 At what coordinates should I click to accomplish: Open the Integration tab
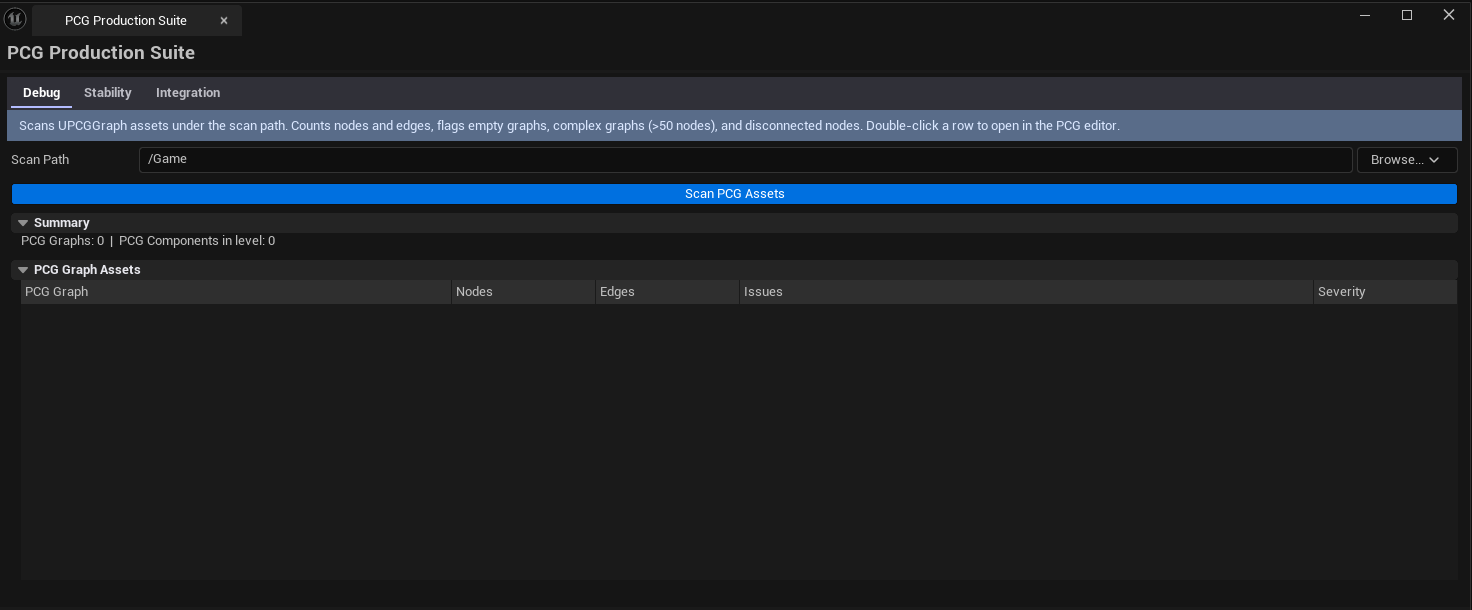(188, 93)
